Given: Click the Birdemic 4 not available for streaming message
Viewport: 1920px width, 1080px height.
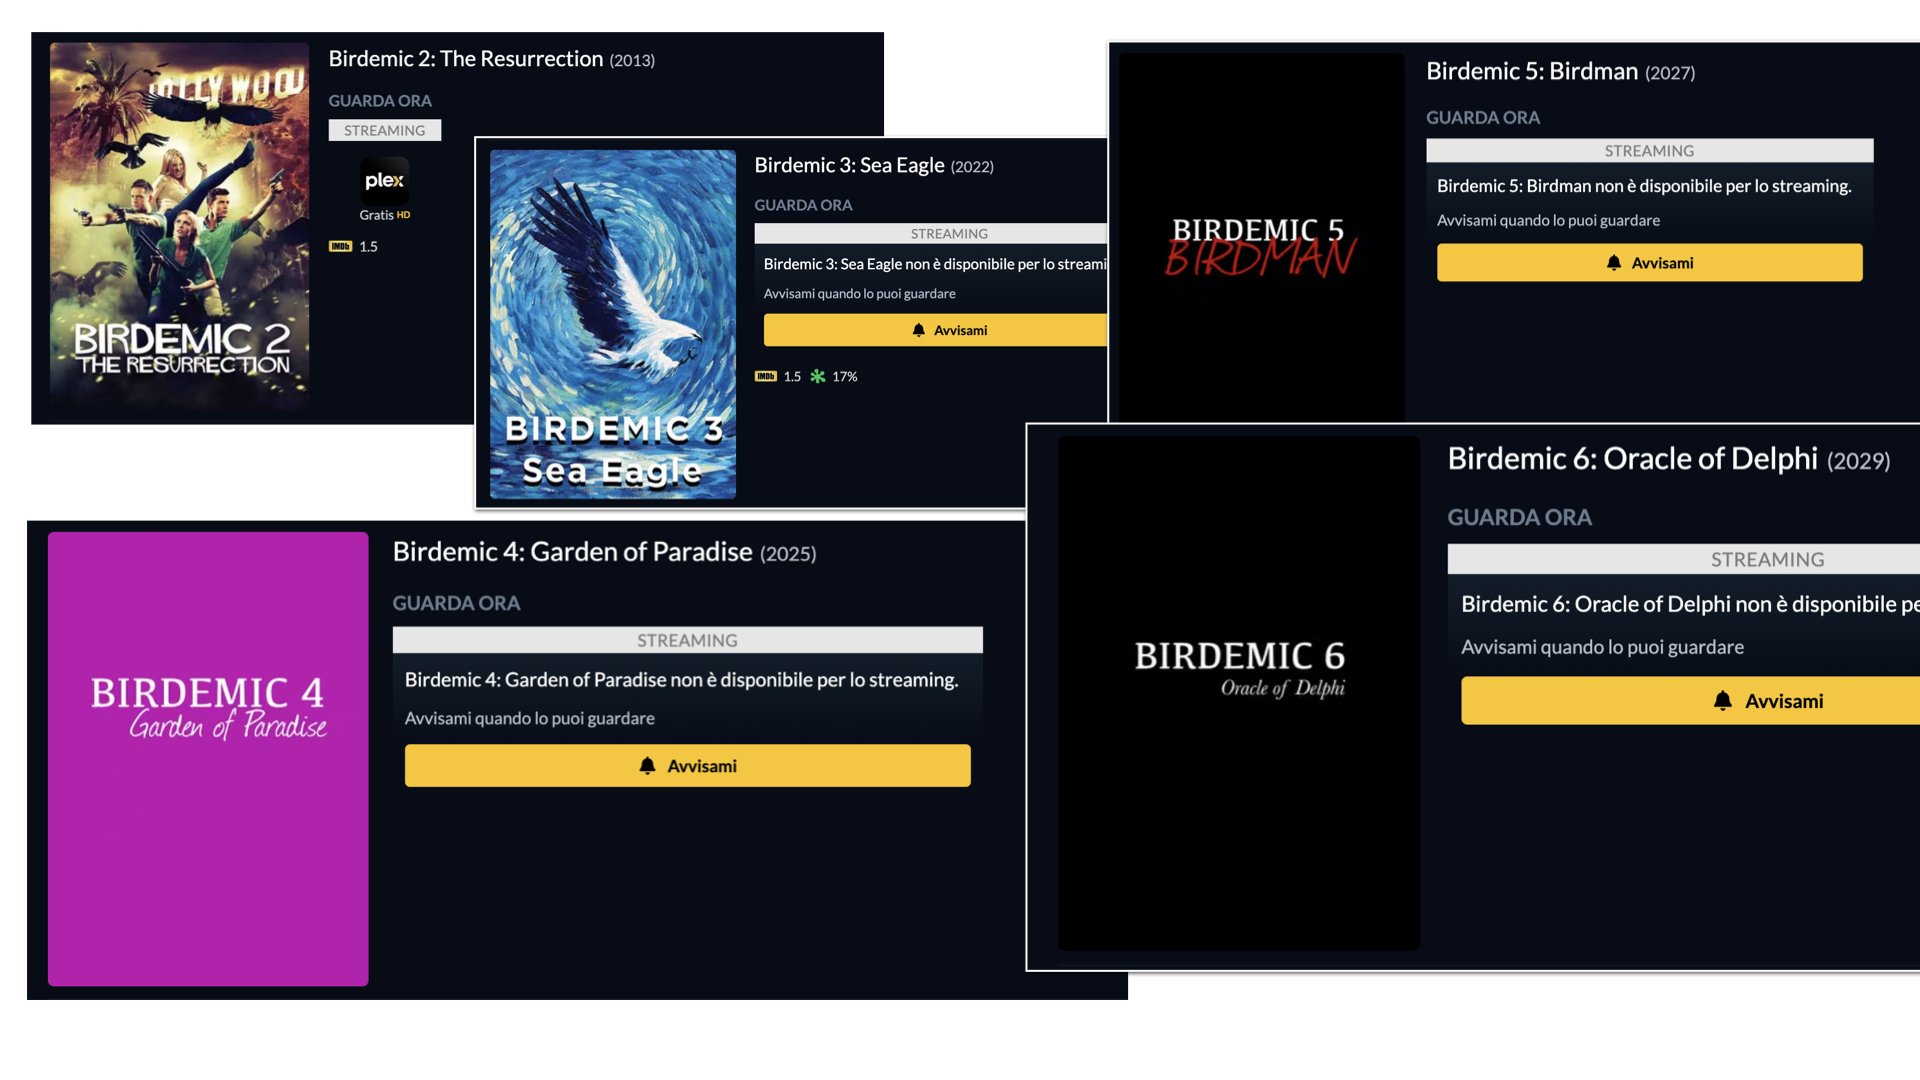Looking at the screenshot, I should [x=681, y=680].
